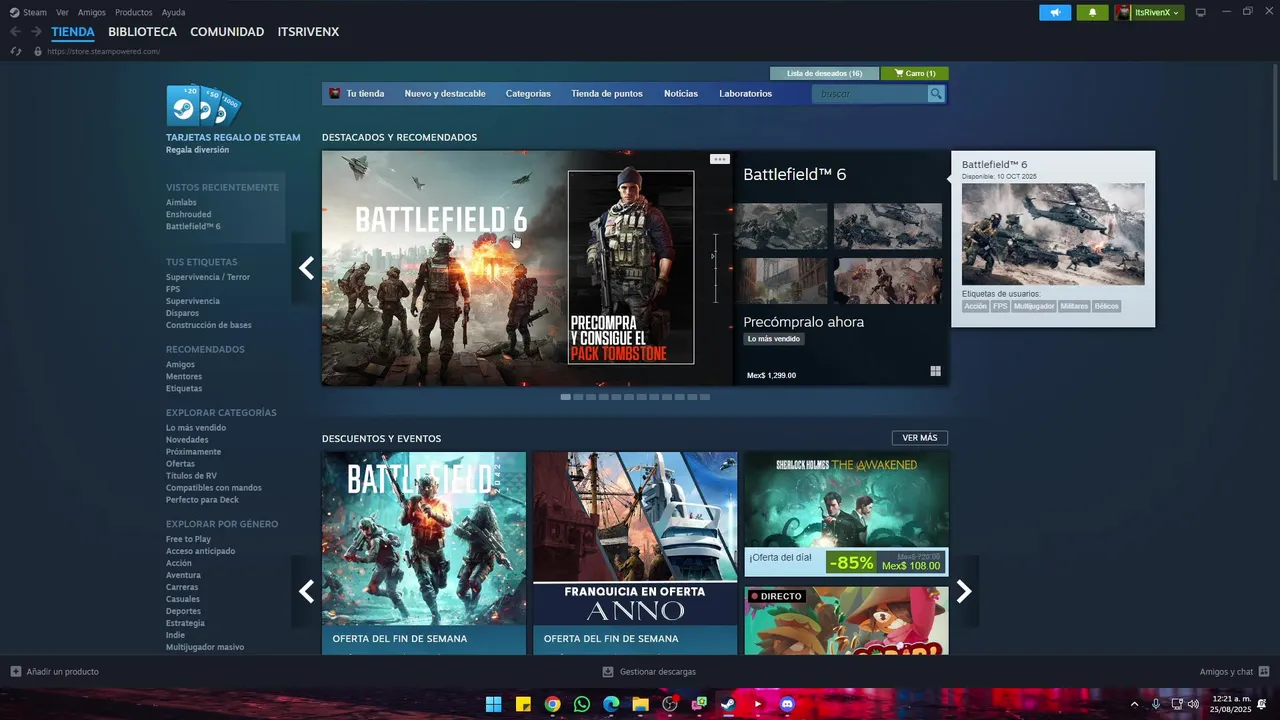Go forward with the navigation forward arrow

[x=36, y=32]
